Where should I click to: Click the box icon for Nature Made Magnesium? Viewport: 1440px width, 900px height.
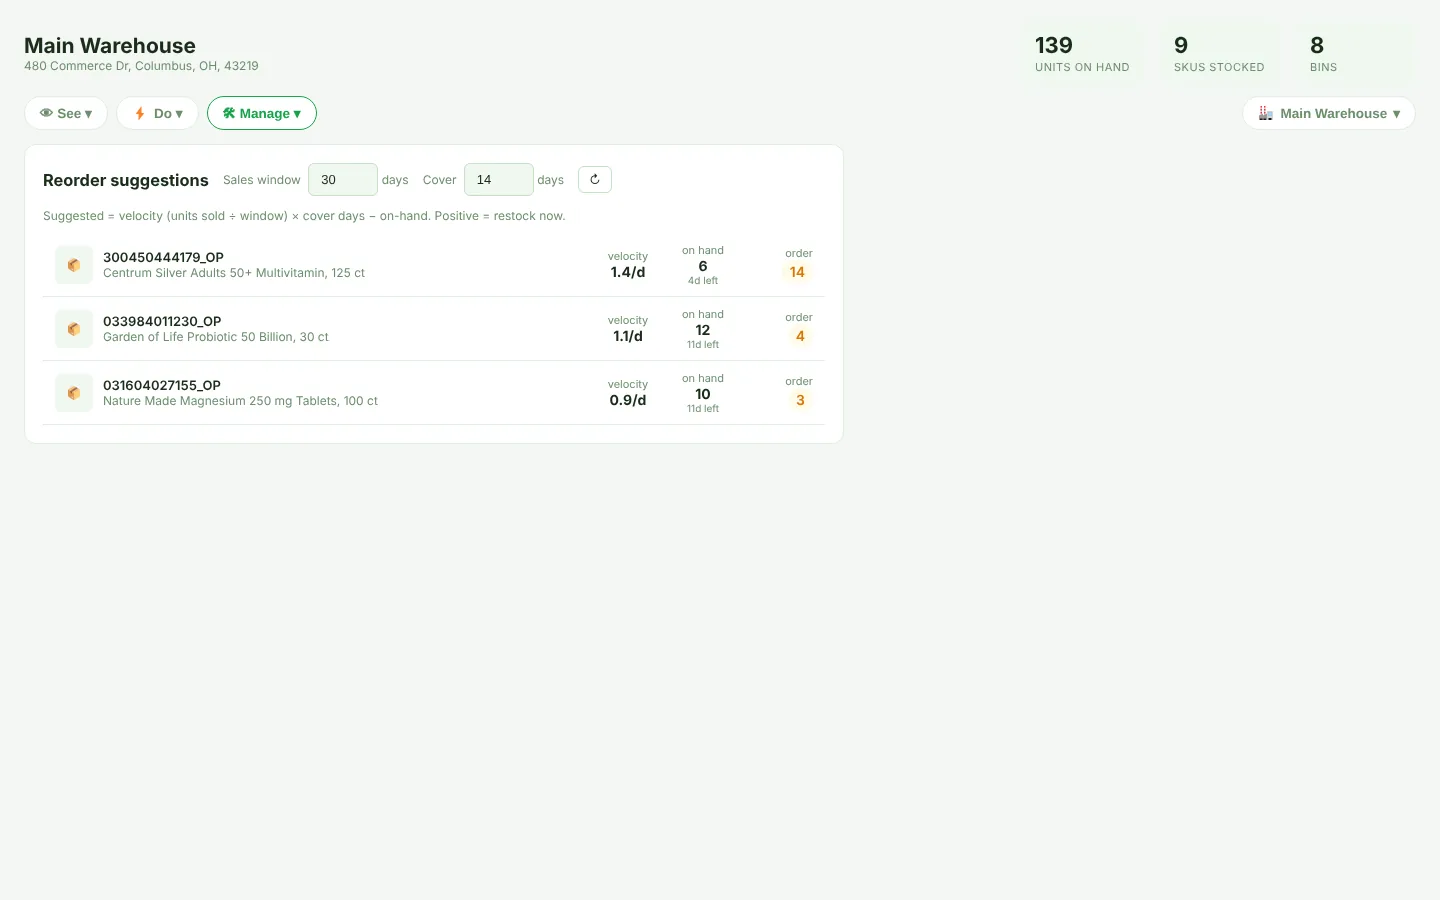(74, 393)
